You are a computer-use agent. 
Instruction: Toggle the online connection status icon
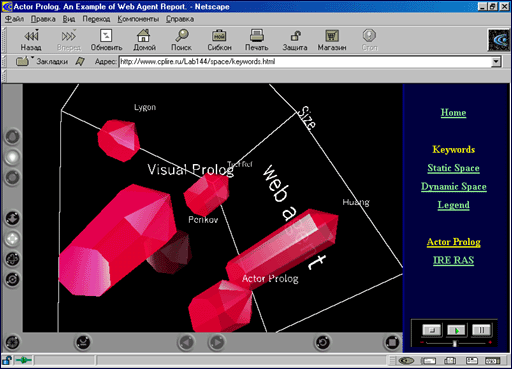coord(23,360)
